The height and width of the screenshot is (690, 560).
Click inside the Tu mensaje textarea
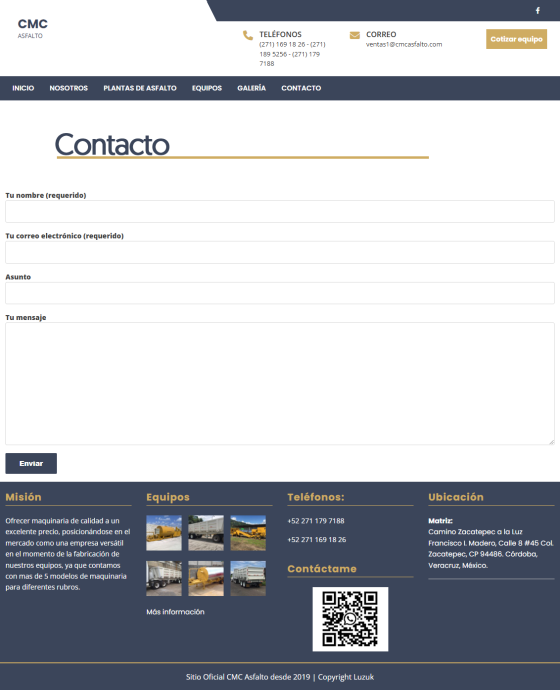(280, 383)
